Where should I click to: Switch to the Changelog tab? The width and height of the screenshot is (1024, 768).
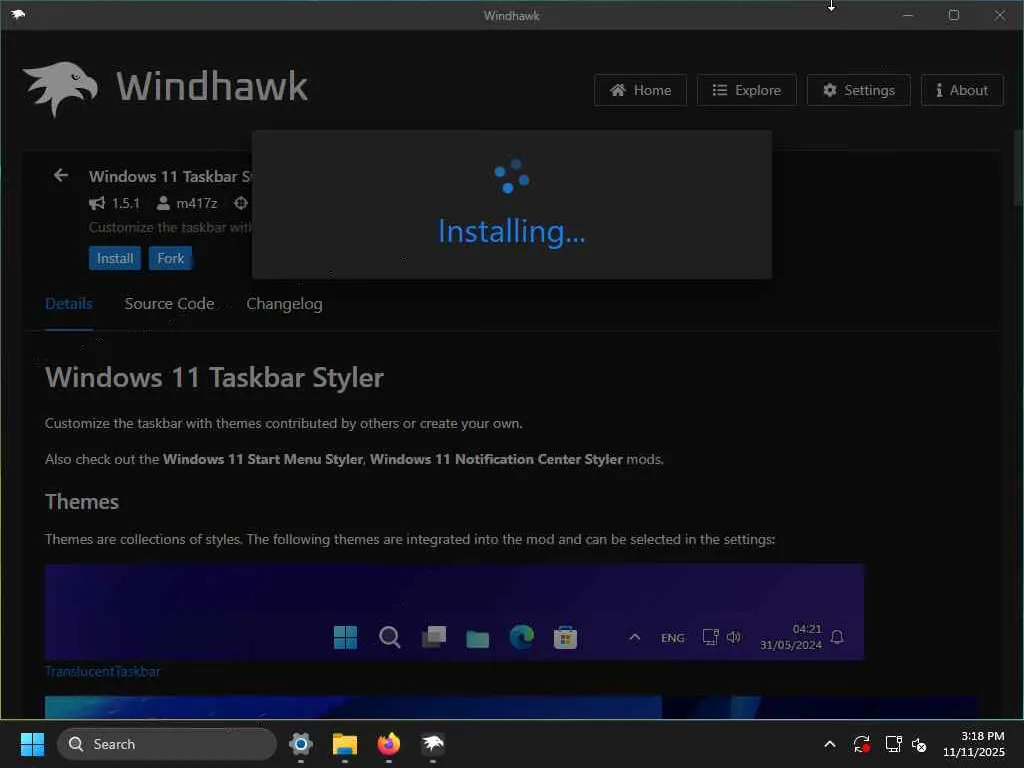284,304
